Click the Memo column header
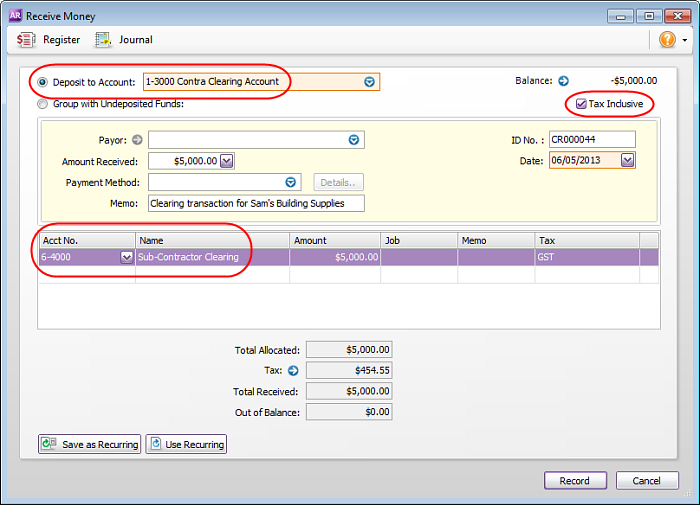700x505 pixels. tap(496, 240)
